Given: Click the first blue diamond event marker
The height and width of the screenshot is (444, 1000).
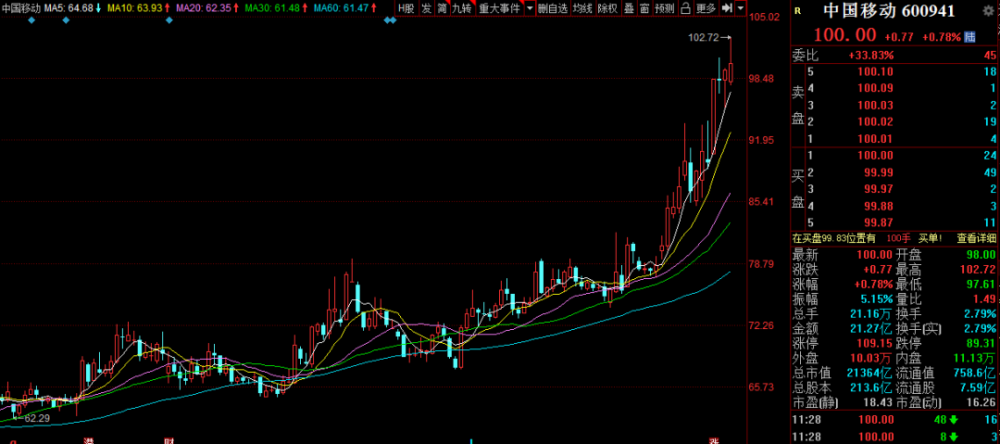Looking at the screenshot, I should [32, 20].
